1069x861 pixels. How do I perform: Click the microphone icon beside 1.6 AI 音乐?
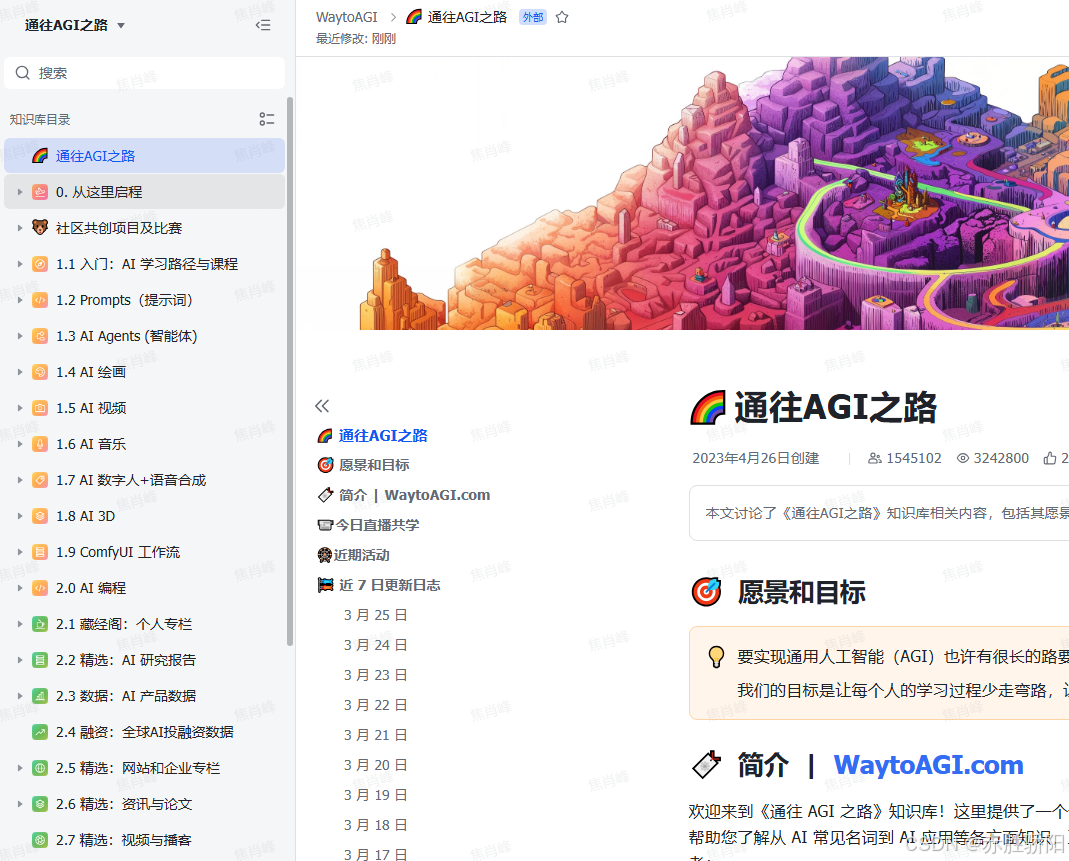tap(40, 444)
